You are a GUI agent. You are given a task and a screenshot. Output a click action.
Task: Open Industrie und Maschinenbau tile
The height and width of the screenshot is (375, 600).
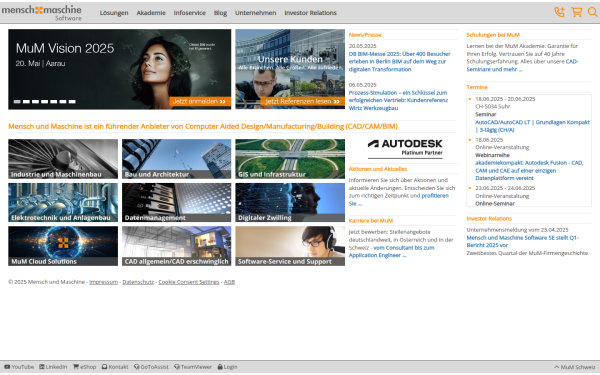coord(63,159)
